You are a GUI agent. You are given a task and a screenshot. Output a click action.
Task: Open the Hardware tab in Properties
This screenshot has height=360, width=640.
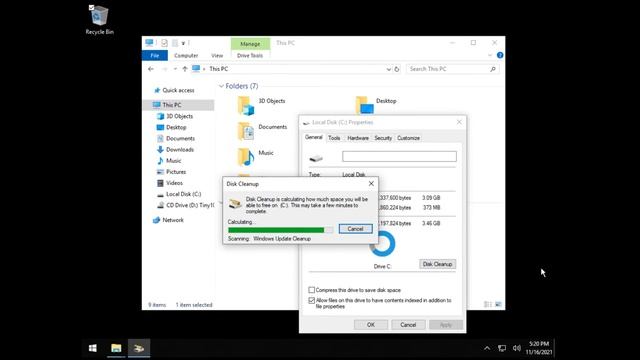pos(358,138)
